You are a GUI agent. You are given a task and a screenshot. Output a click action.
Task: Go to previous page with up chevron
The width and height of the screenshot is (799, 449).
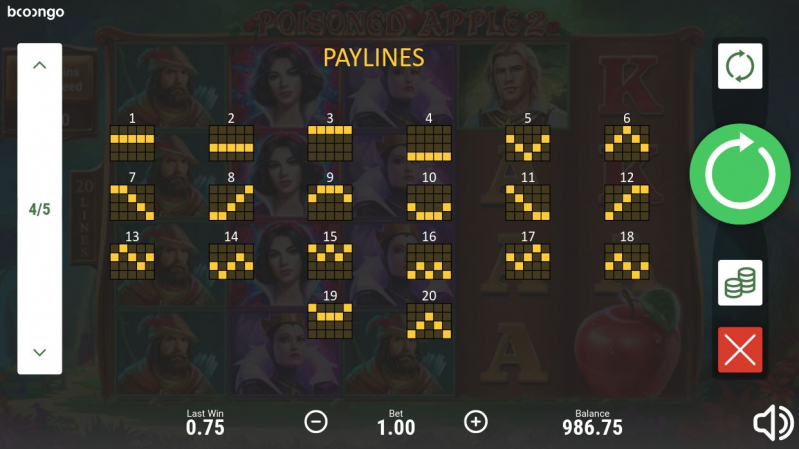point(40,65)
